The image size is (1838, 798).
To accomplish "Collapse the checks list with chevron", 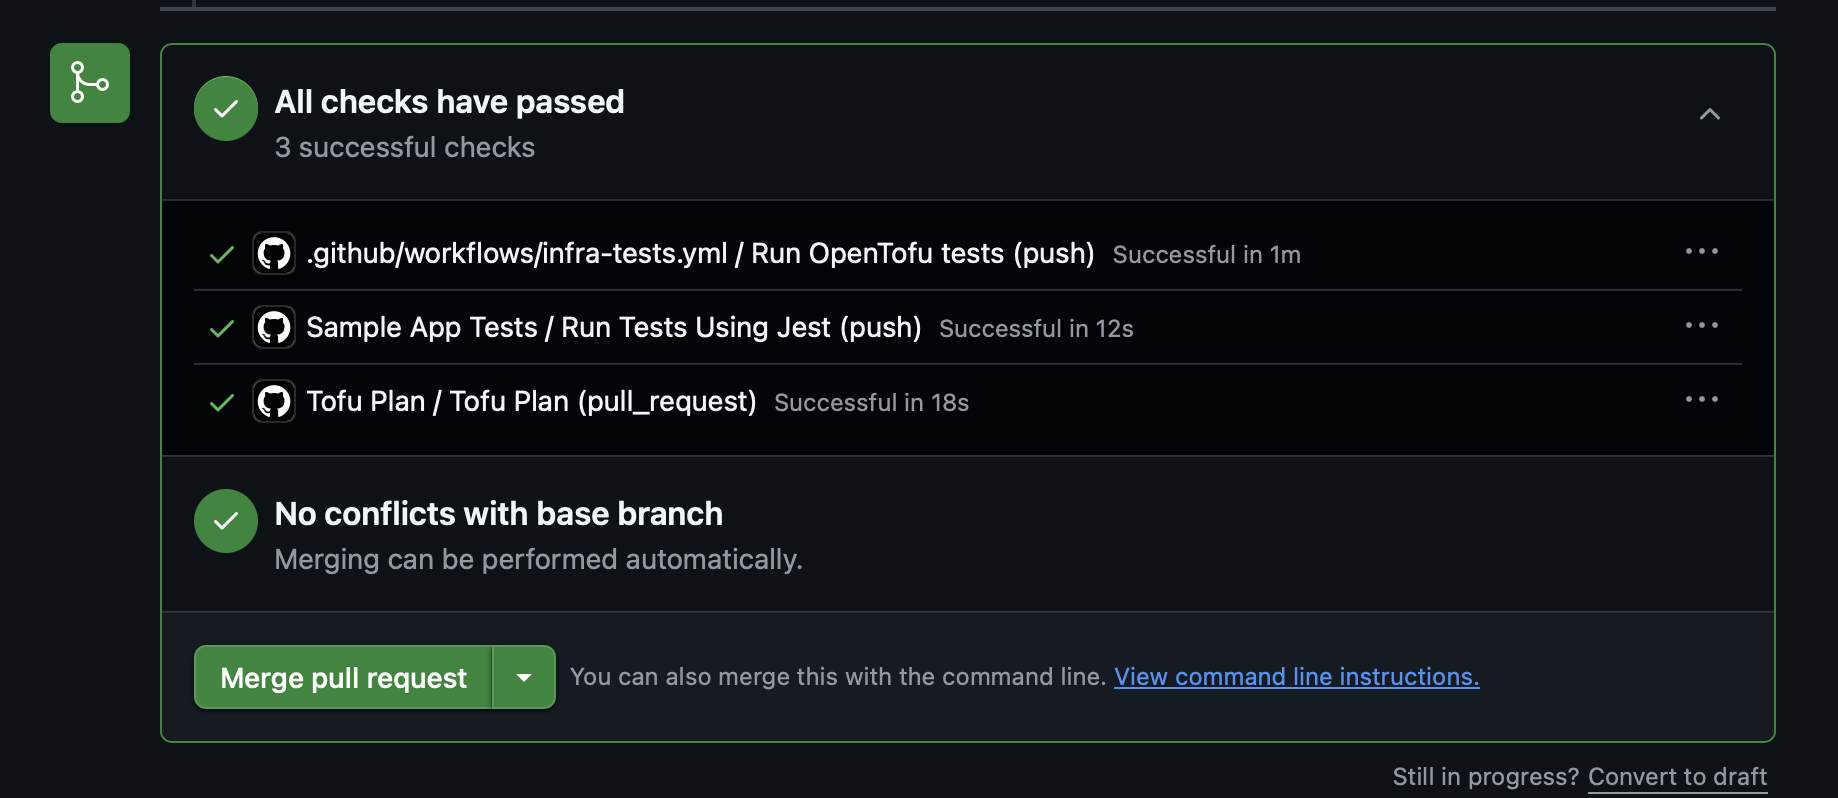I will [1709, 114].
